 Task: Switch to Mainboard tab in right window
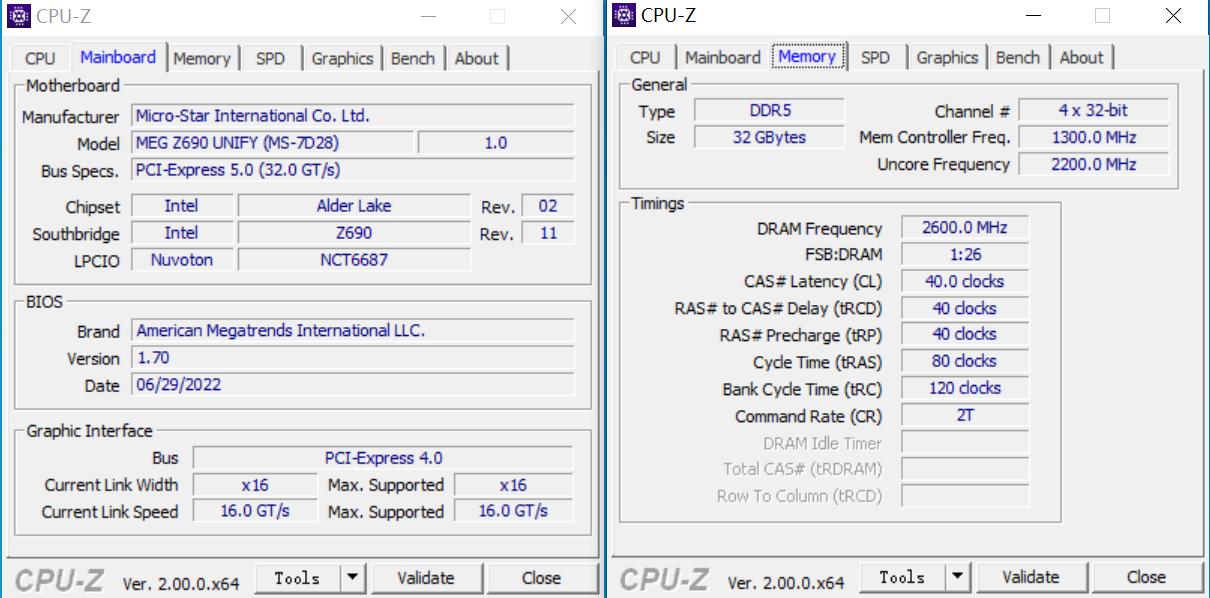coord(723,57)
